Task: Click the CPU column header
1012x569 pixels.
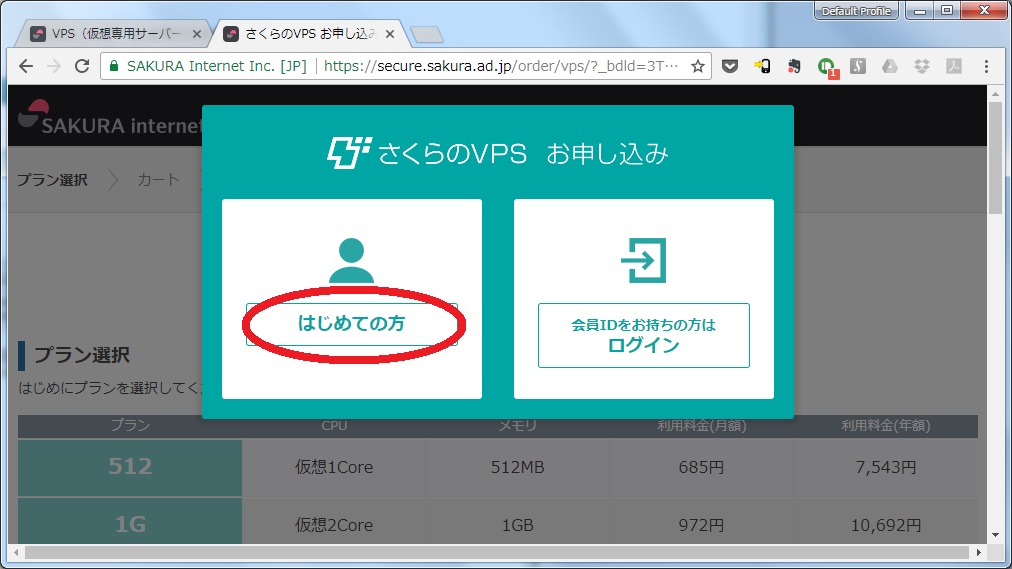Action: (x=334, y=426)
